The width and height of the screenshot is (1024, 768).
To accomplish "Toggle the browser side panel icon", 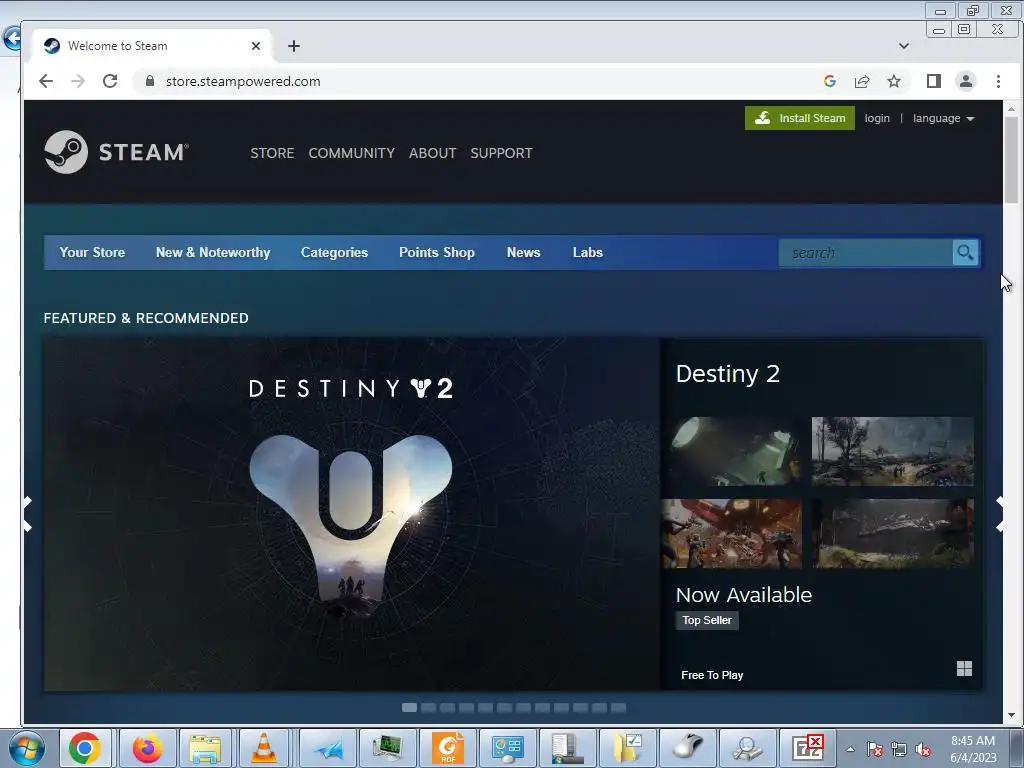I will 934,81.
